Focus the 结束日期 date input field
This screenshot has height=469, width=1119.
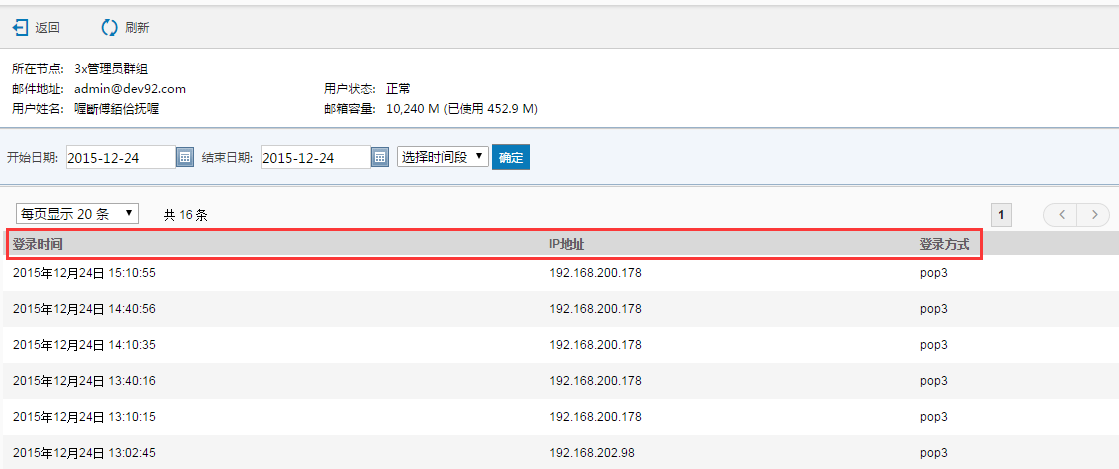tap(315, 157)
